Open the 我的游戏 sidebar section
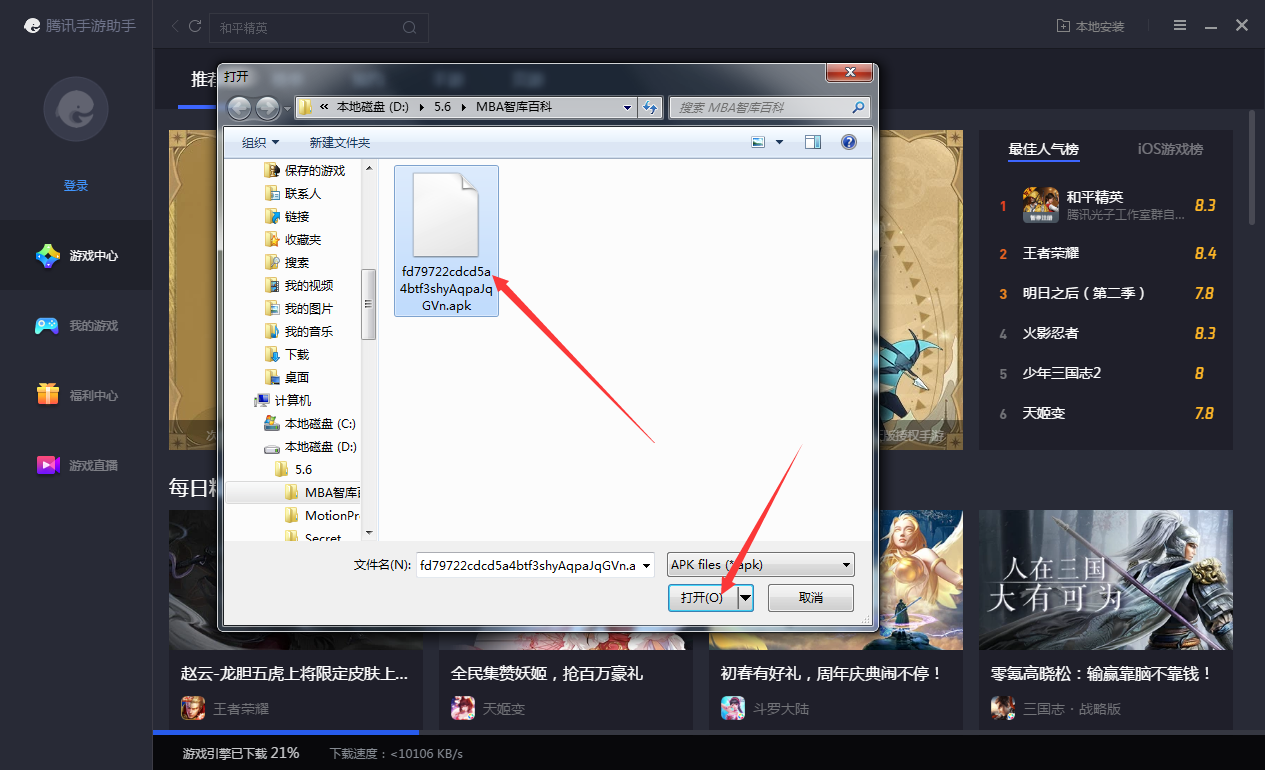This screenshot has width=1265, height=770. tap(76, 325)
